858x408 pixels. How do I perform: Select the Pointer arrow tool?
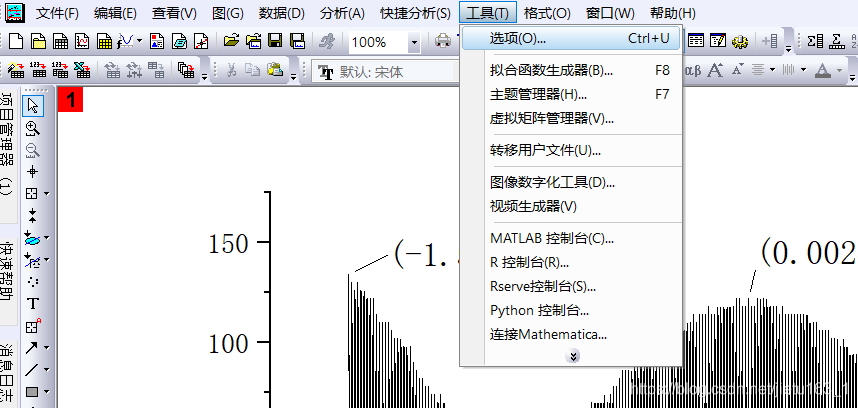point(33,105)
